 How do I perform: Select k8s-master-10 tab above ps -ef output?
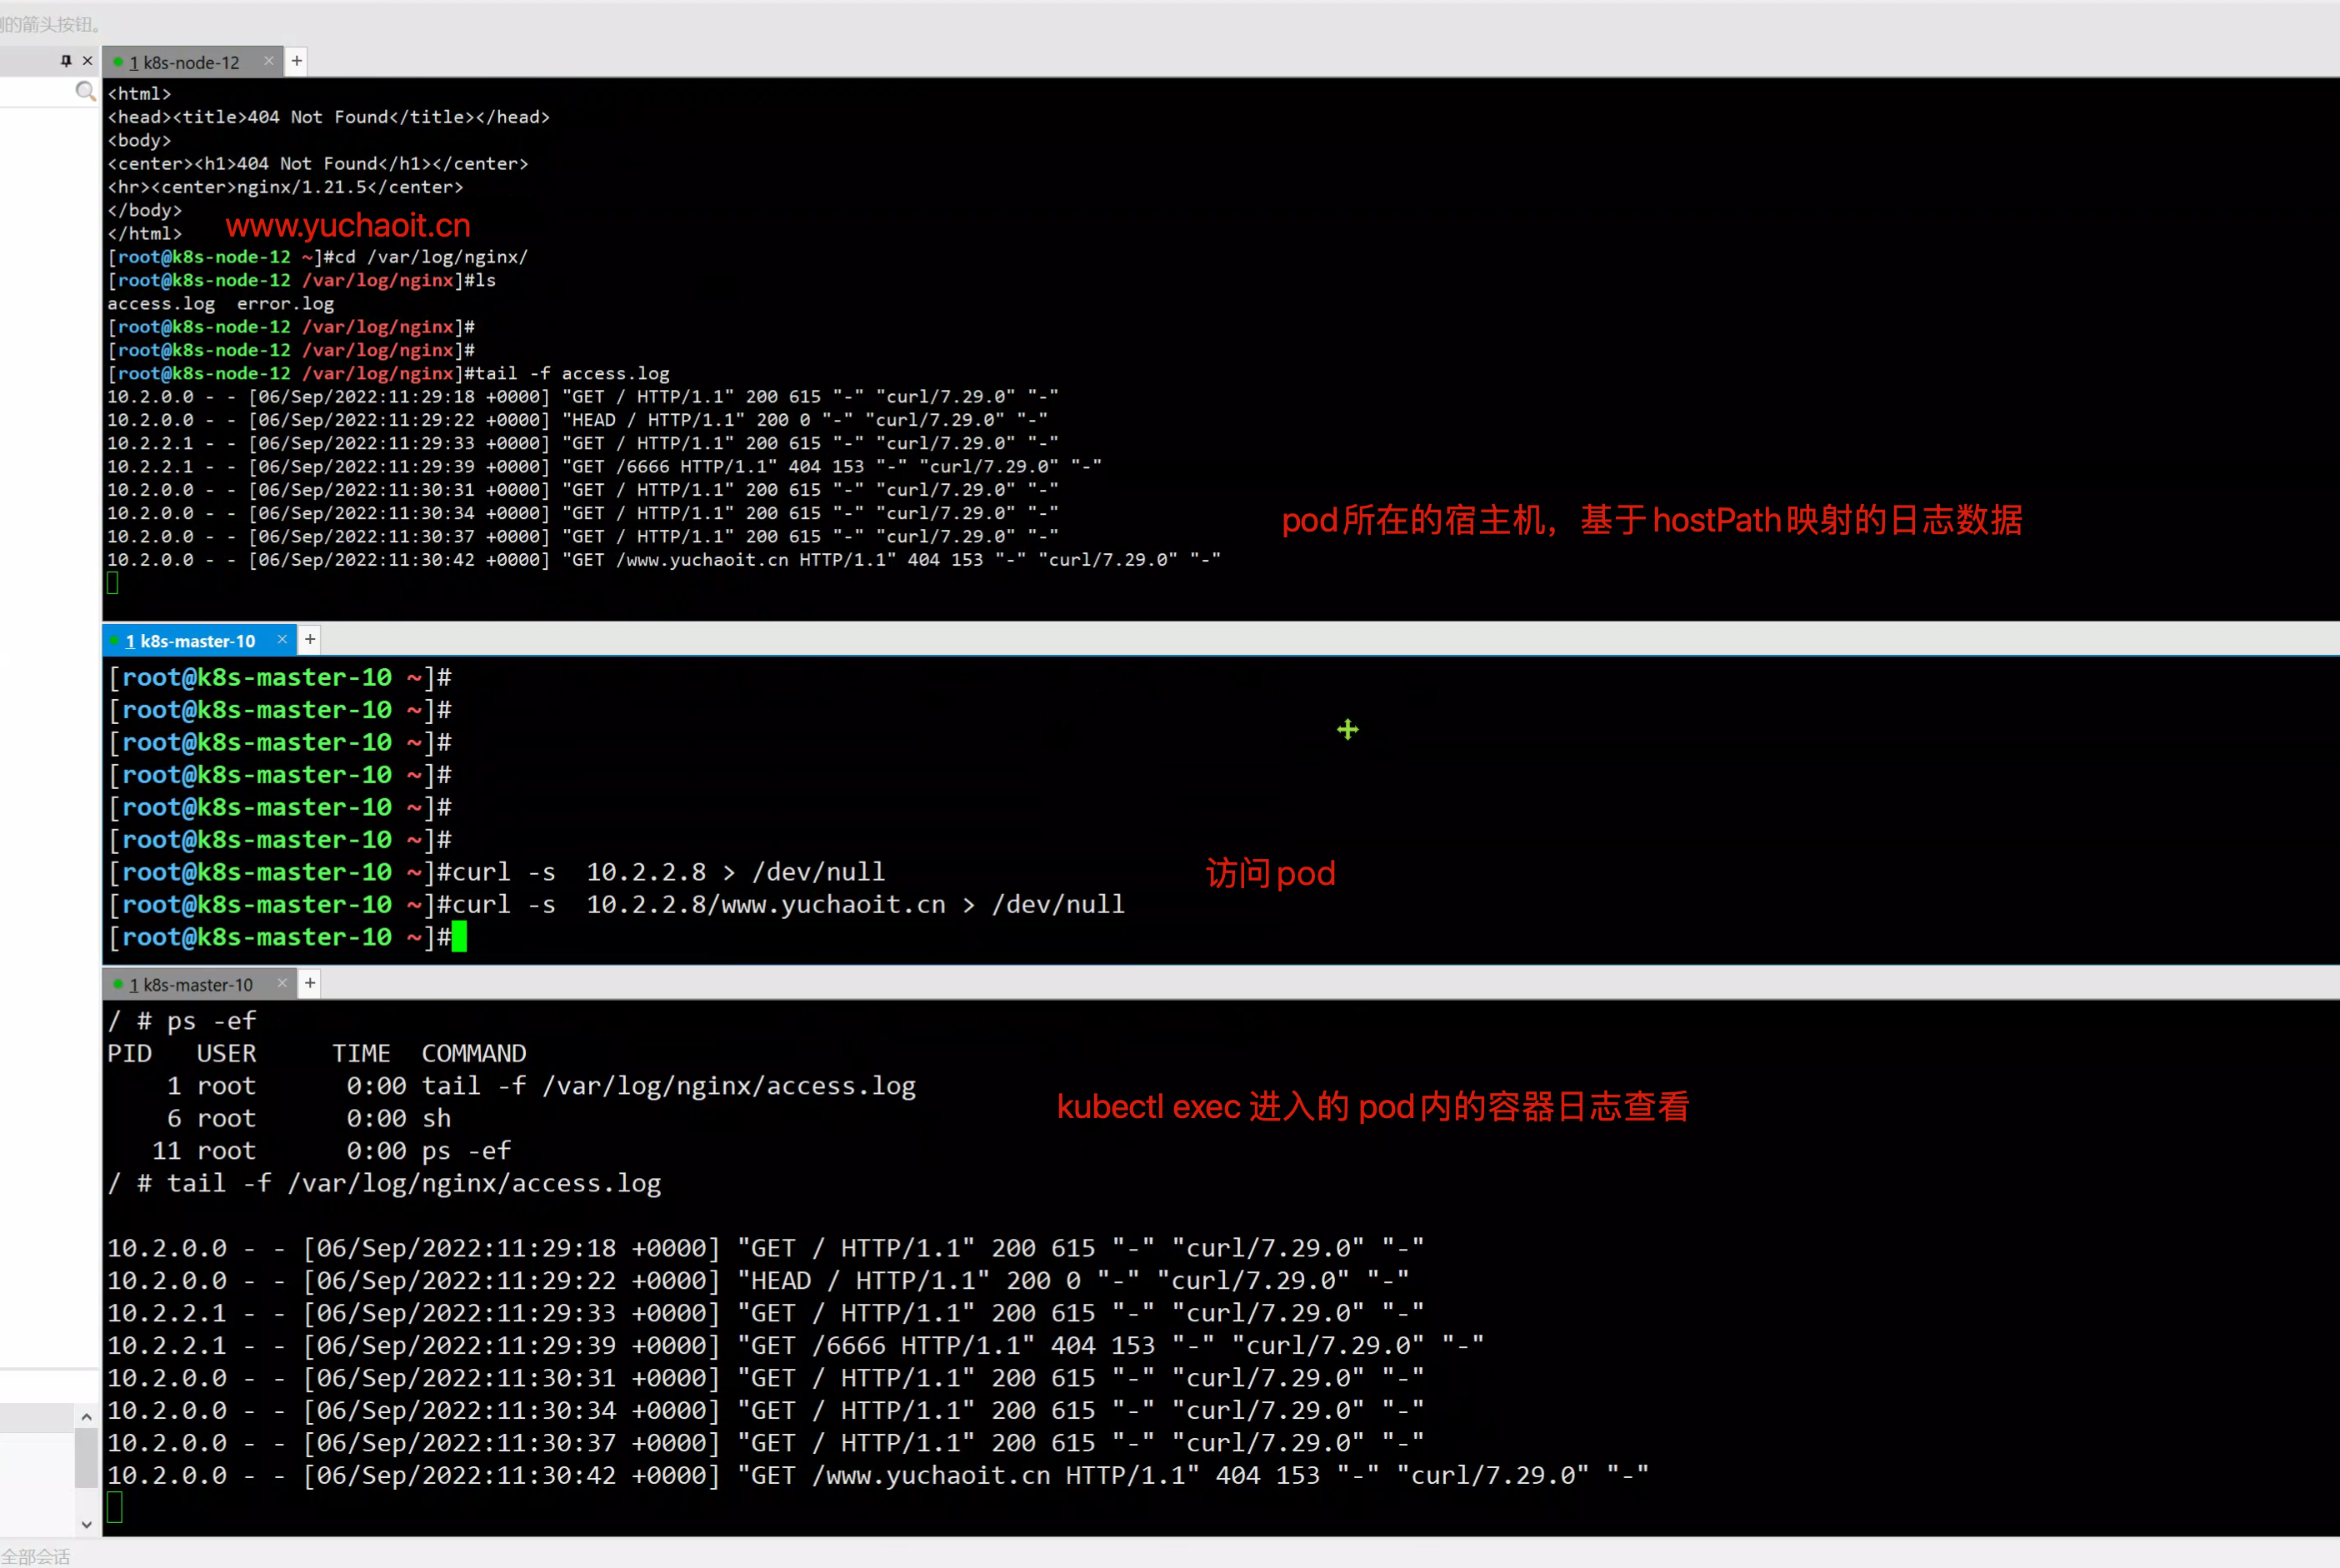[190, 985]
